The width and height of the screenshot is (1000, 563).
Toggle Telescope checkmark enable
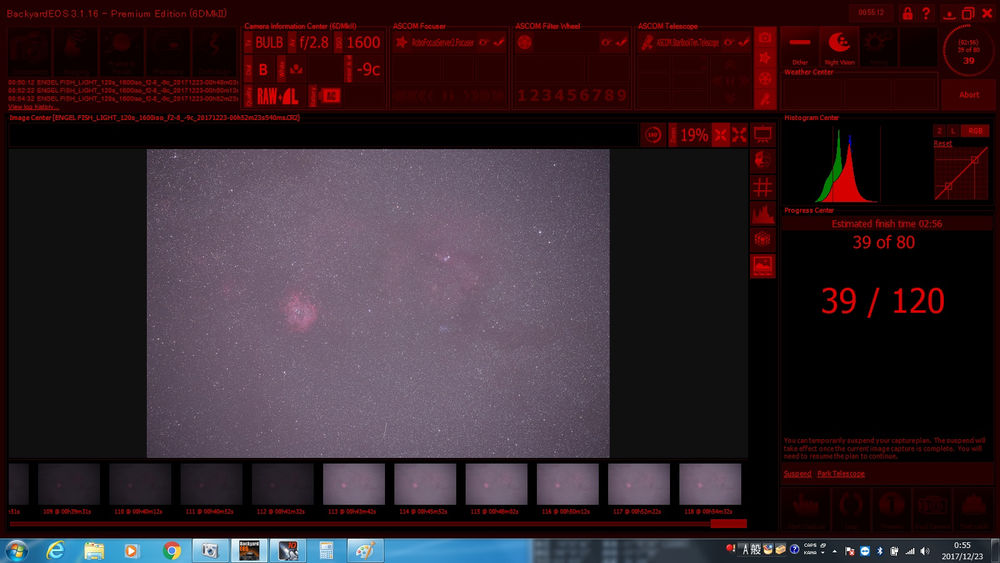tap(744, 43)
